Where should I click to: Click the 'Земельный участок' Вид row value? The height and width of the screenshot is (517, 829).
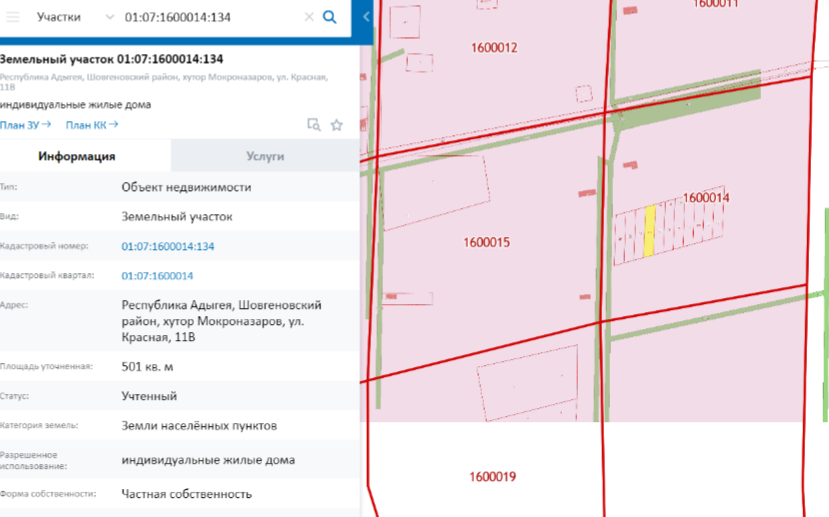(177, 217)
